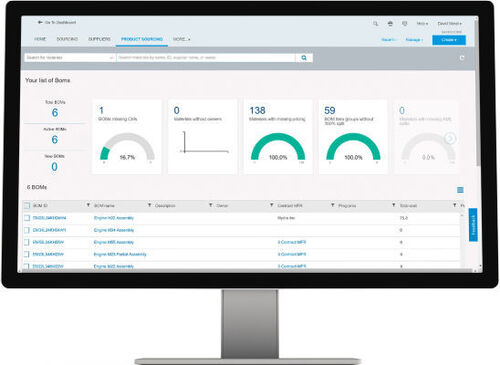The width and height of the screenshot is (500, 365).
Task: Open the SUPPLIERS tab
Action: tap(99, 39)
